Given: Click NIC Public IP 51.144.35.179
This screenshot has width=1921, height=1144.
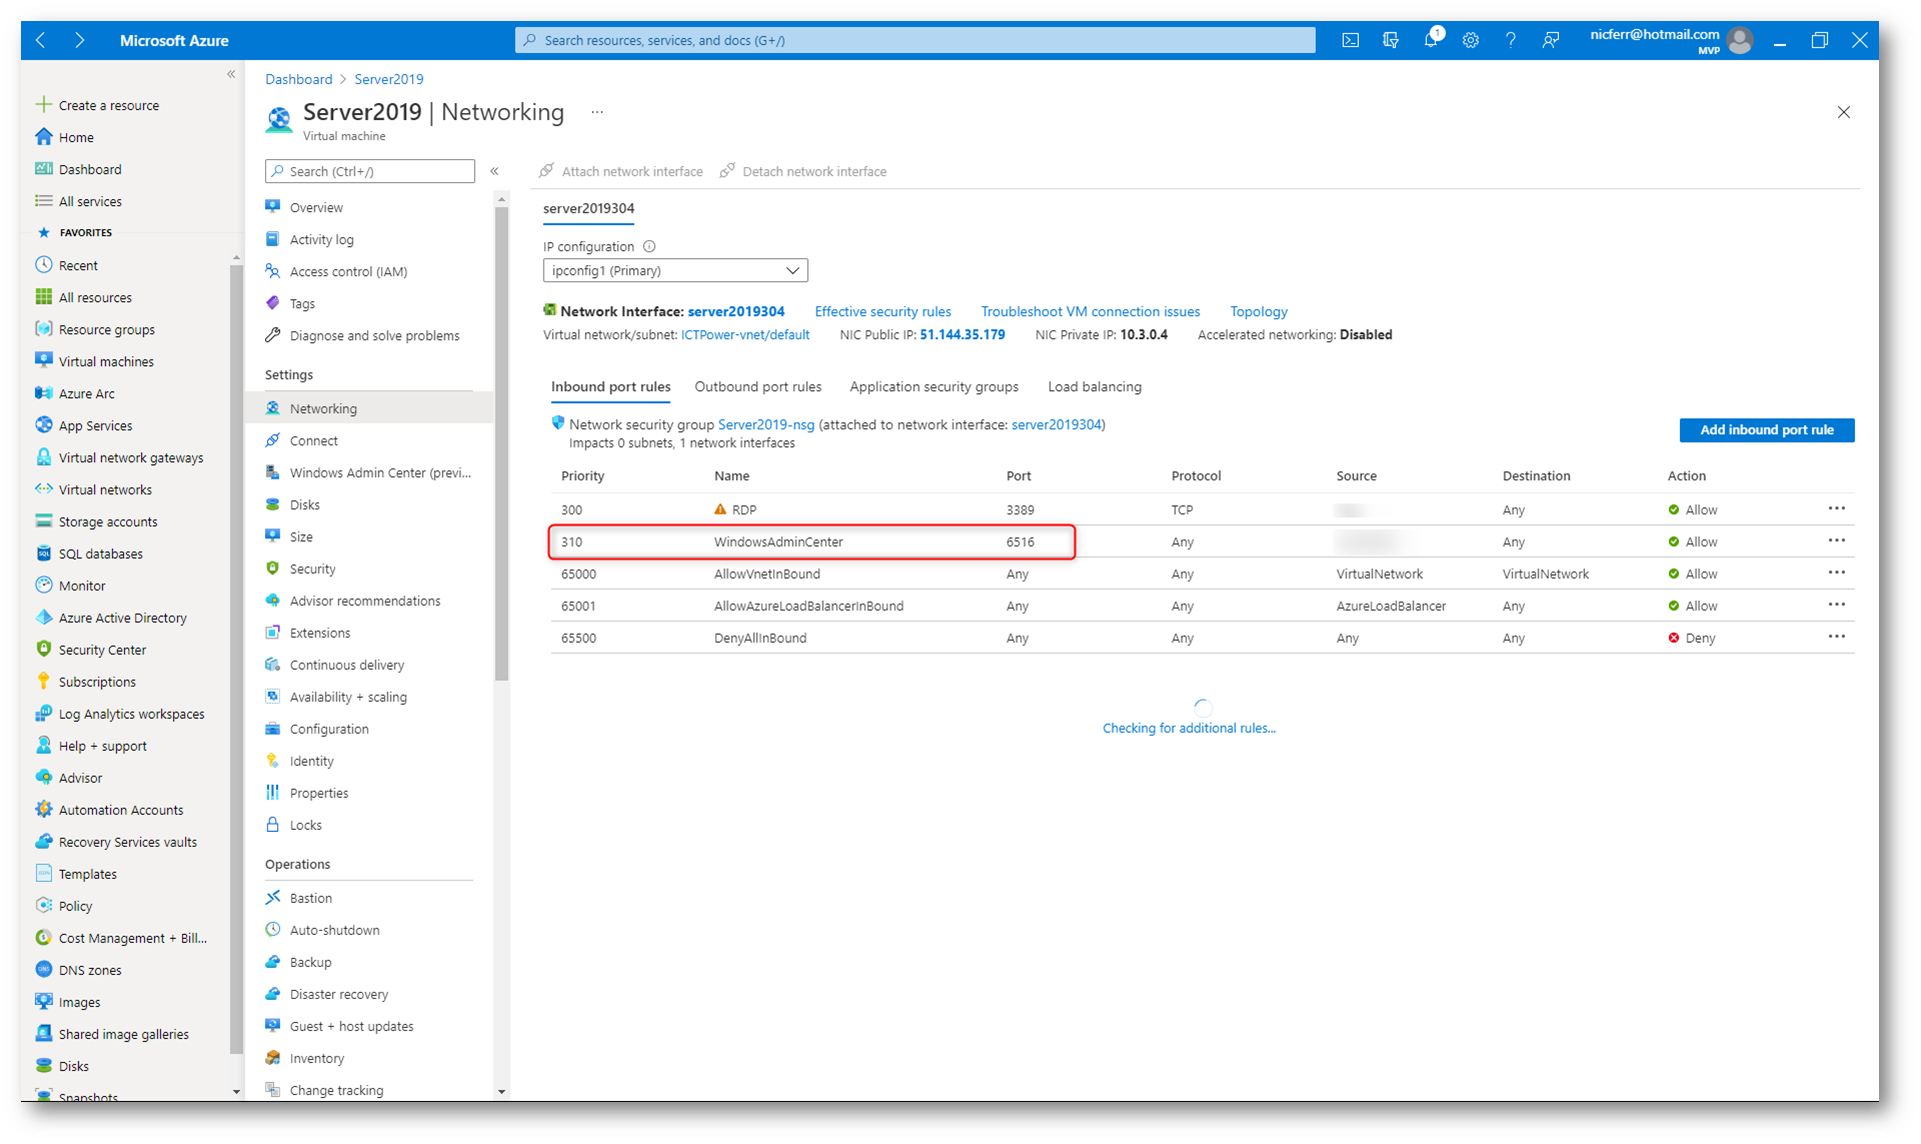Looking at the screenshot, I should click(962, 335).
